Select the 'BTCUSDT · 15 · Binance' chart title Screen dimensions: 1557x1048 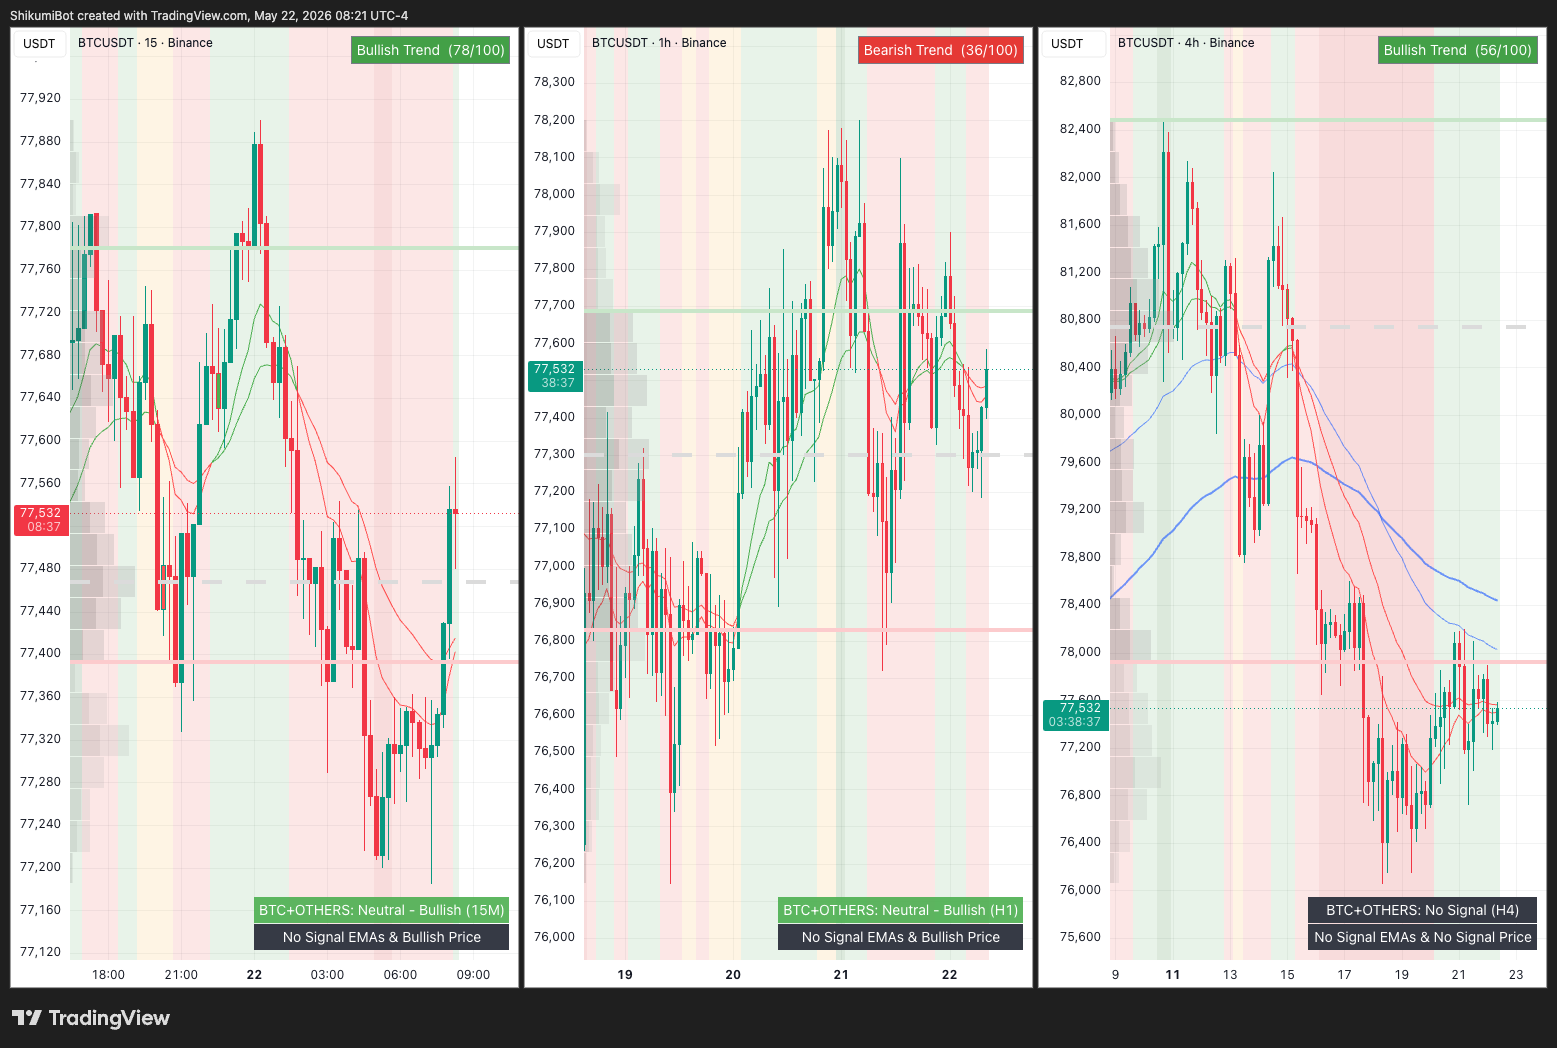coord(145,43)
